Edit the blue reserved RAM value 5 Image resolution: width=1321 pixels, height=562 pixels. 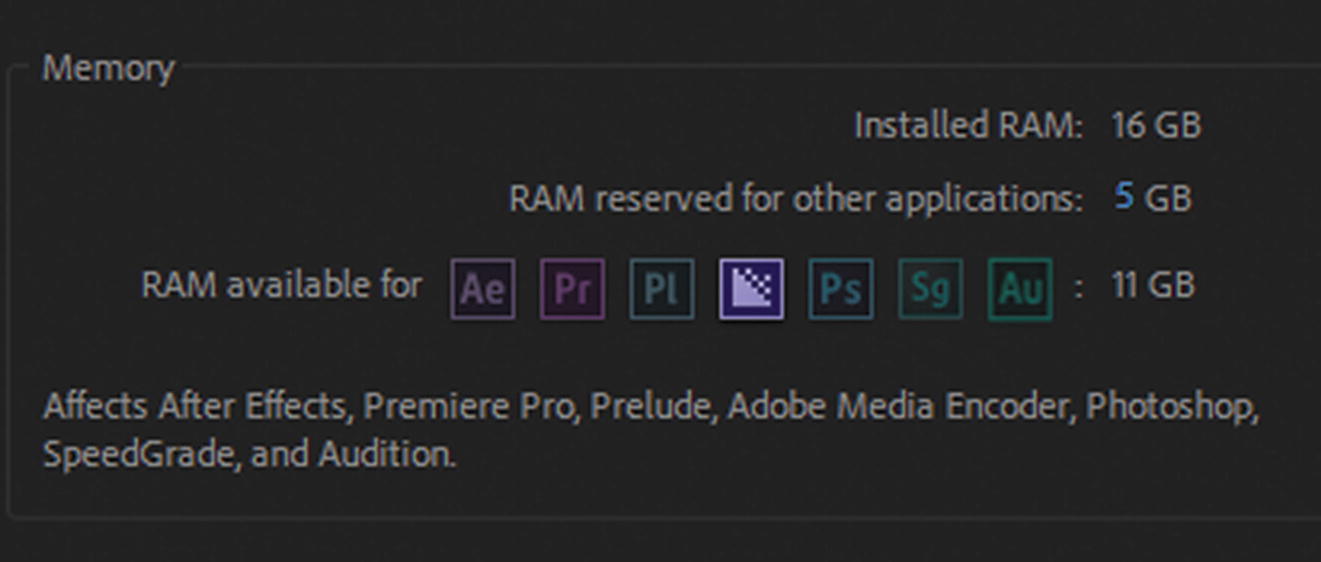click(1124, 197)
